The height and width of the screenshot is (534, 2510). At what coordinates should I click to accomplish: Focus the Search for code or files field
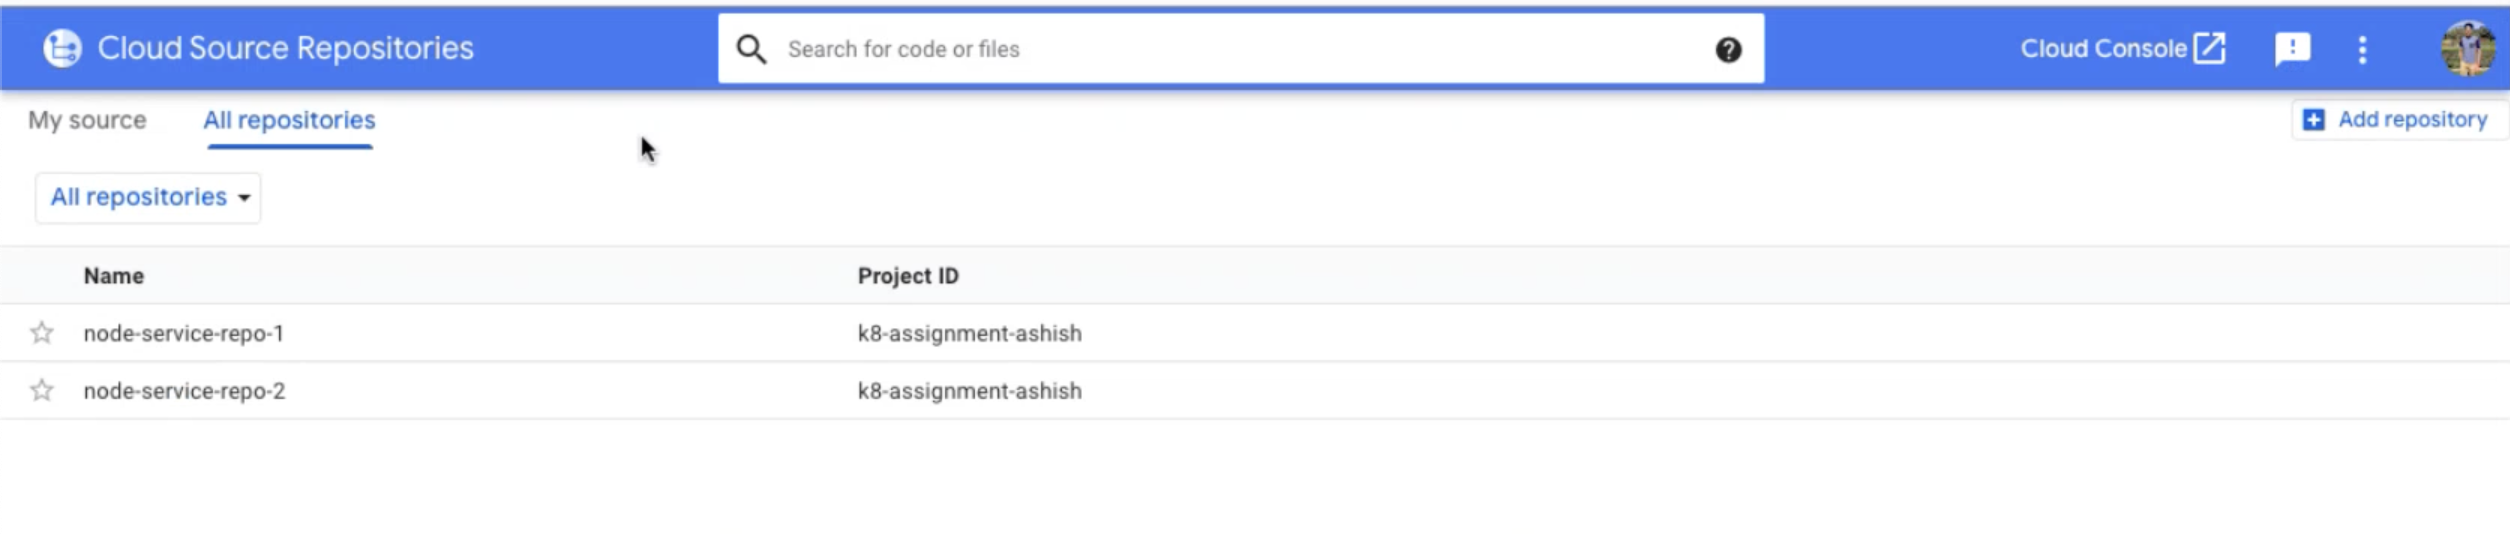point(1240,49)
